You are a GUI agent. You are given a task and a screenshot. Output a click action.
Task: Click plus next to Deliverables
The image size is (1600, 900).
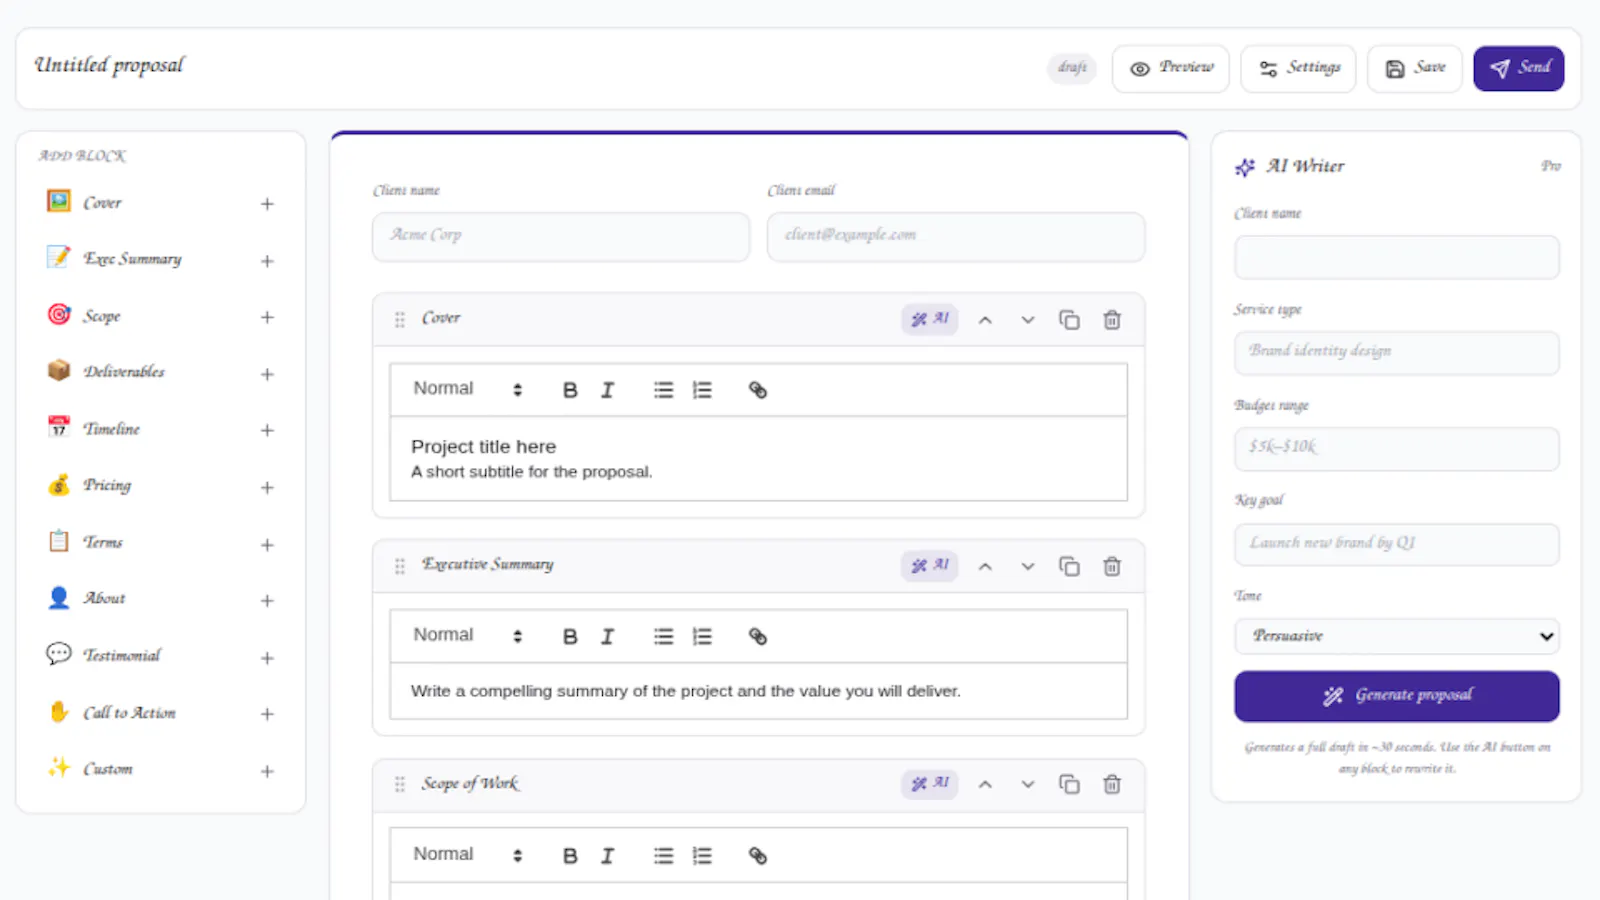267,374
